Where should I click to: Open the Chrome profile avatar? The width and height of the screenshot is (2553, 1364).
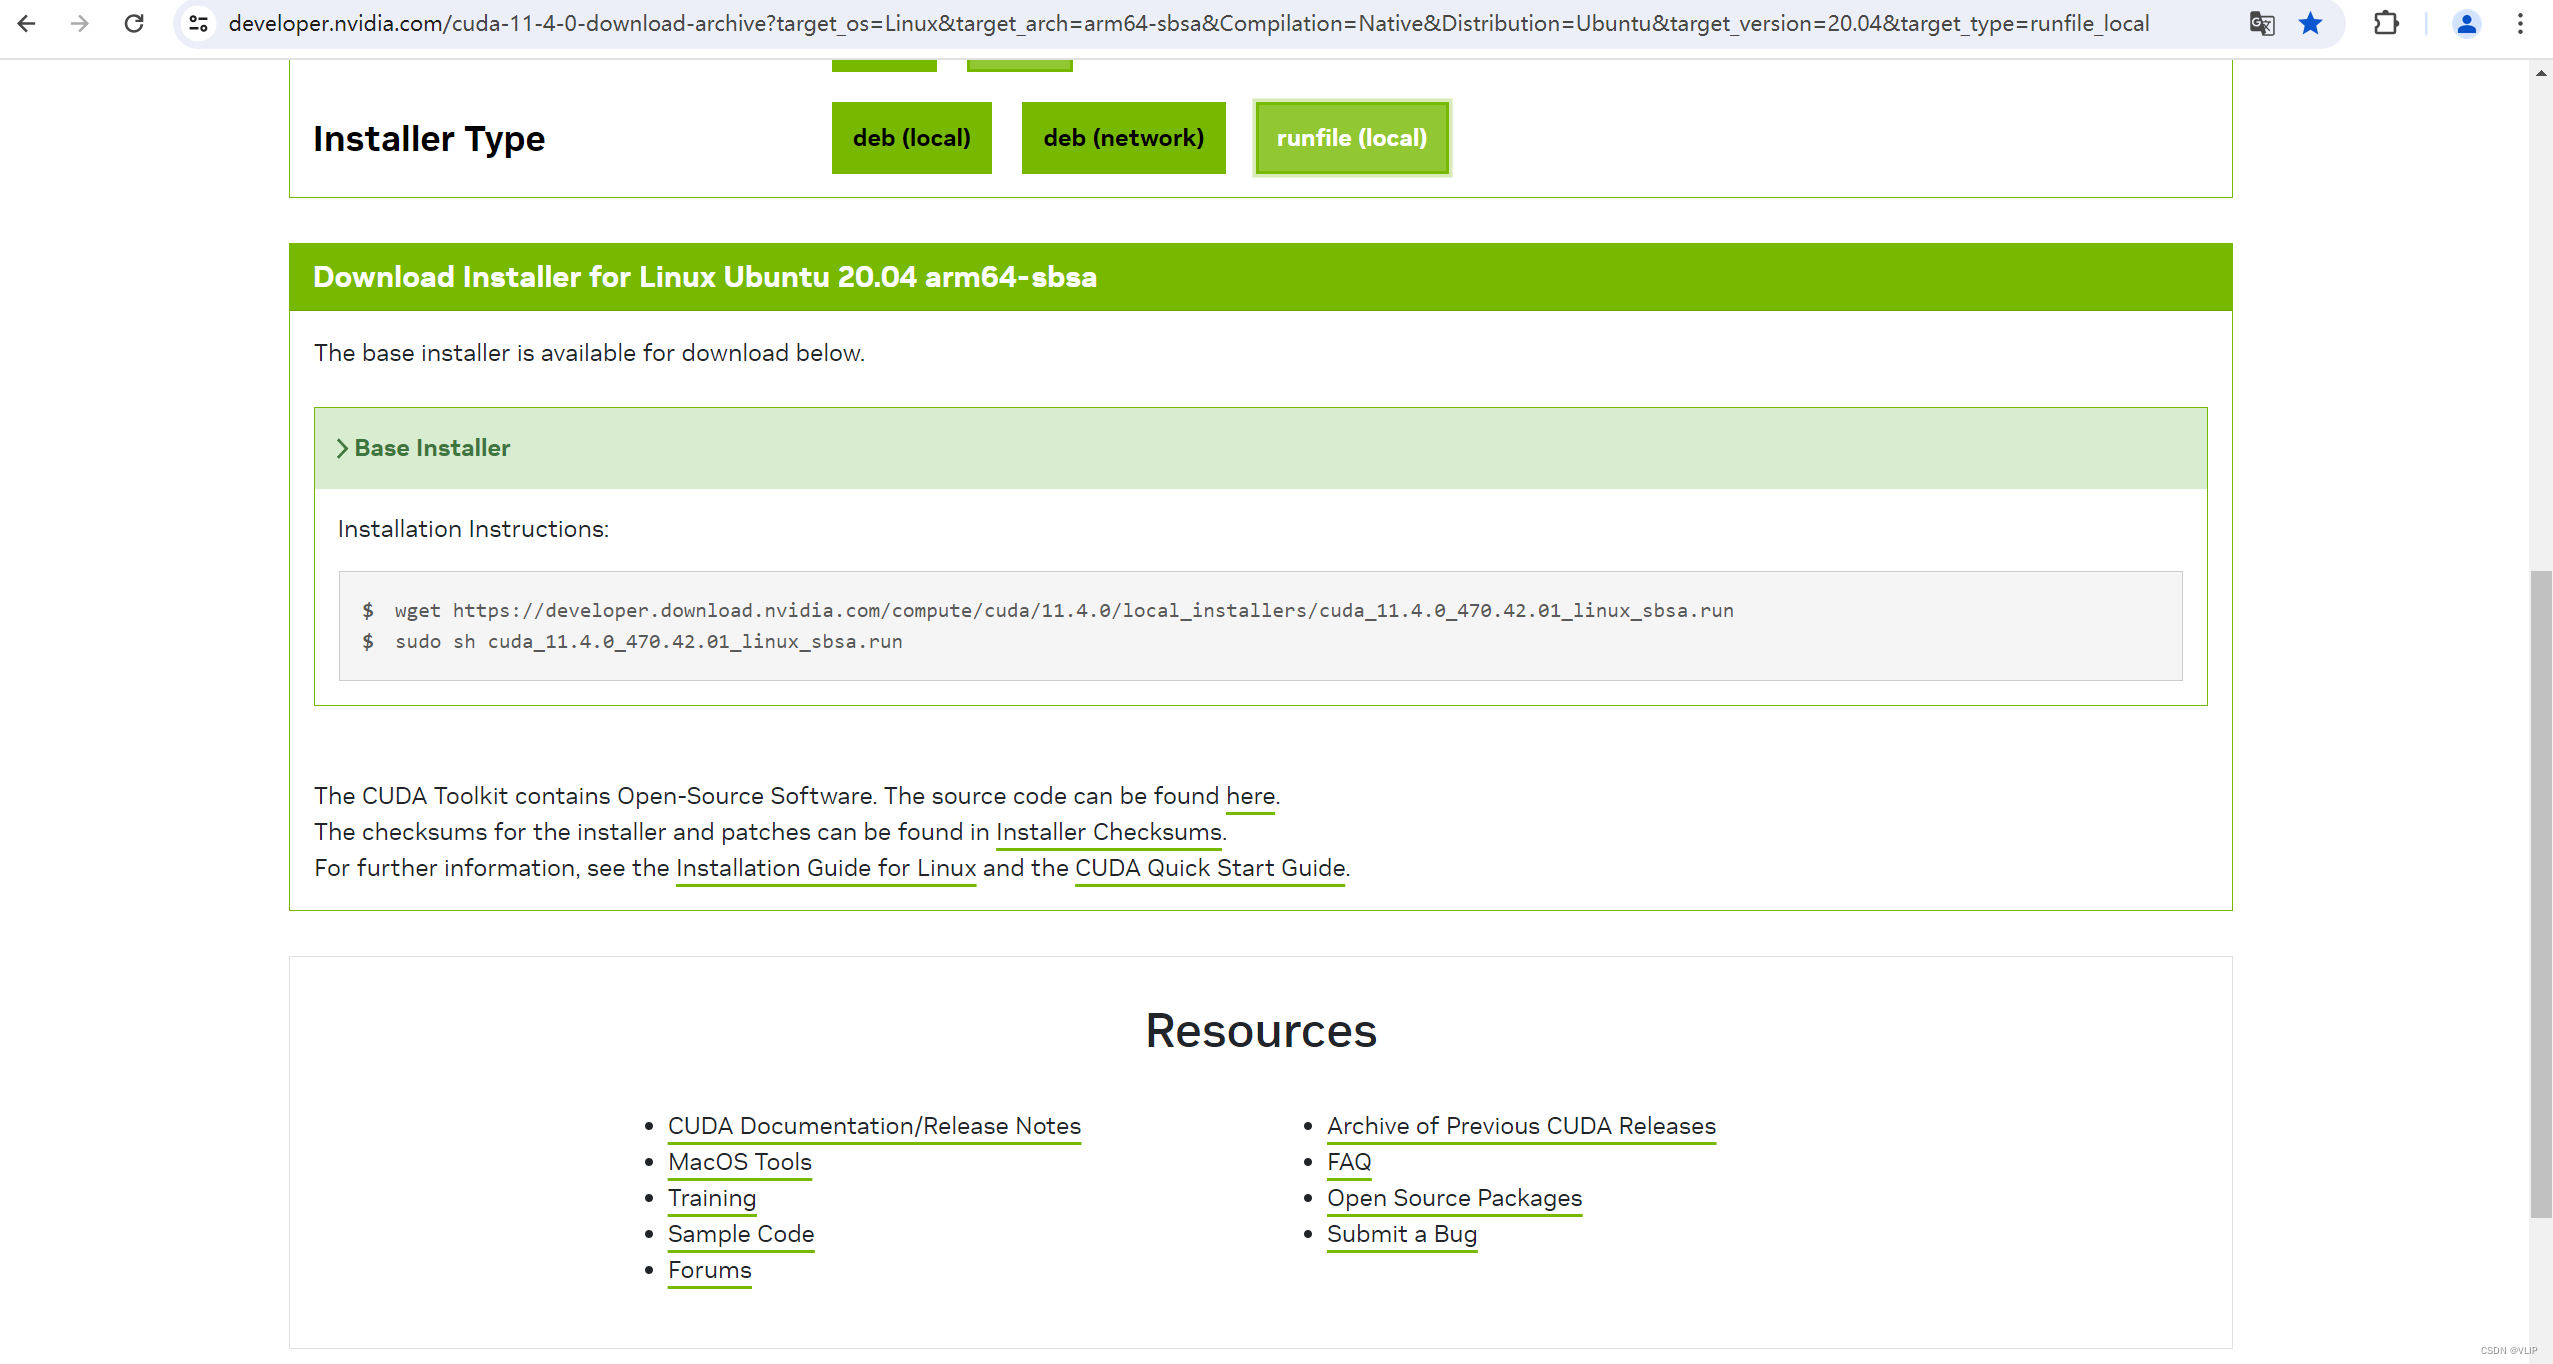click(2466, 23)
